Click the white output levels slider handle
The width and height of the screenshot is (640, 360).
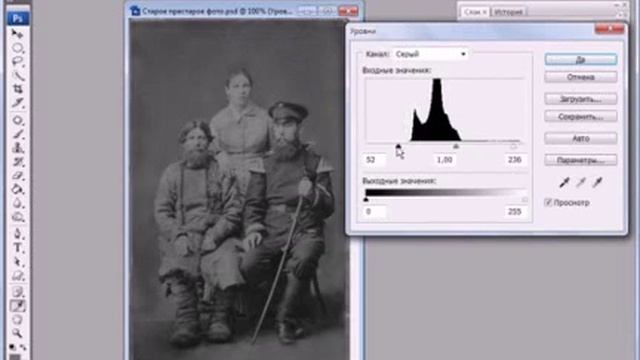[x=524, y=199]
